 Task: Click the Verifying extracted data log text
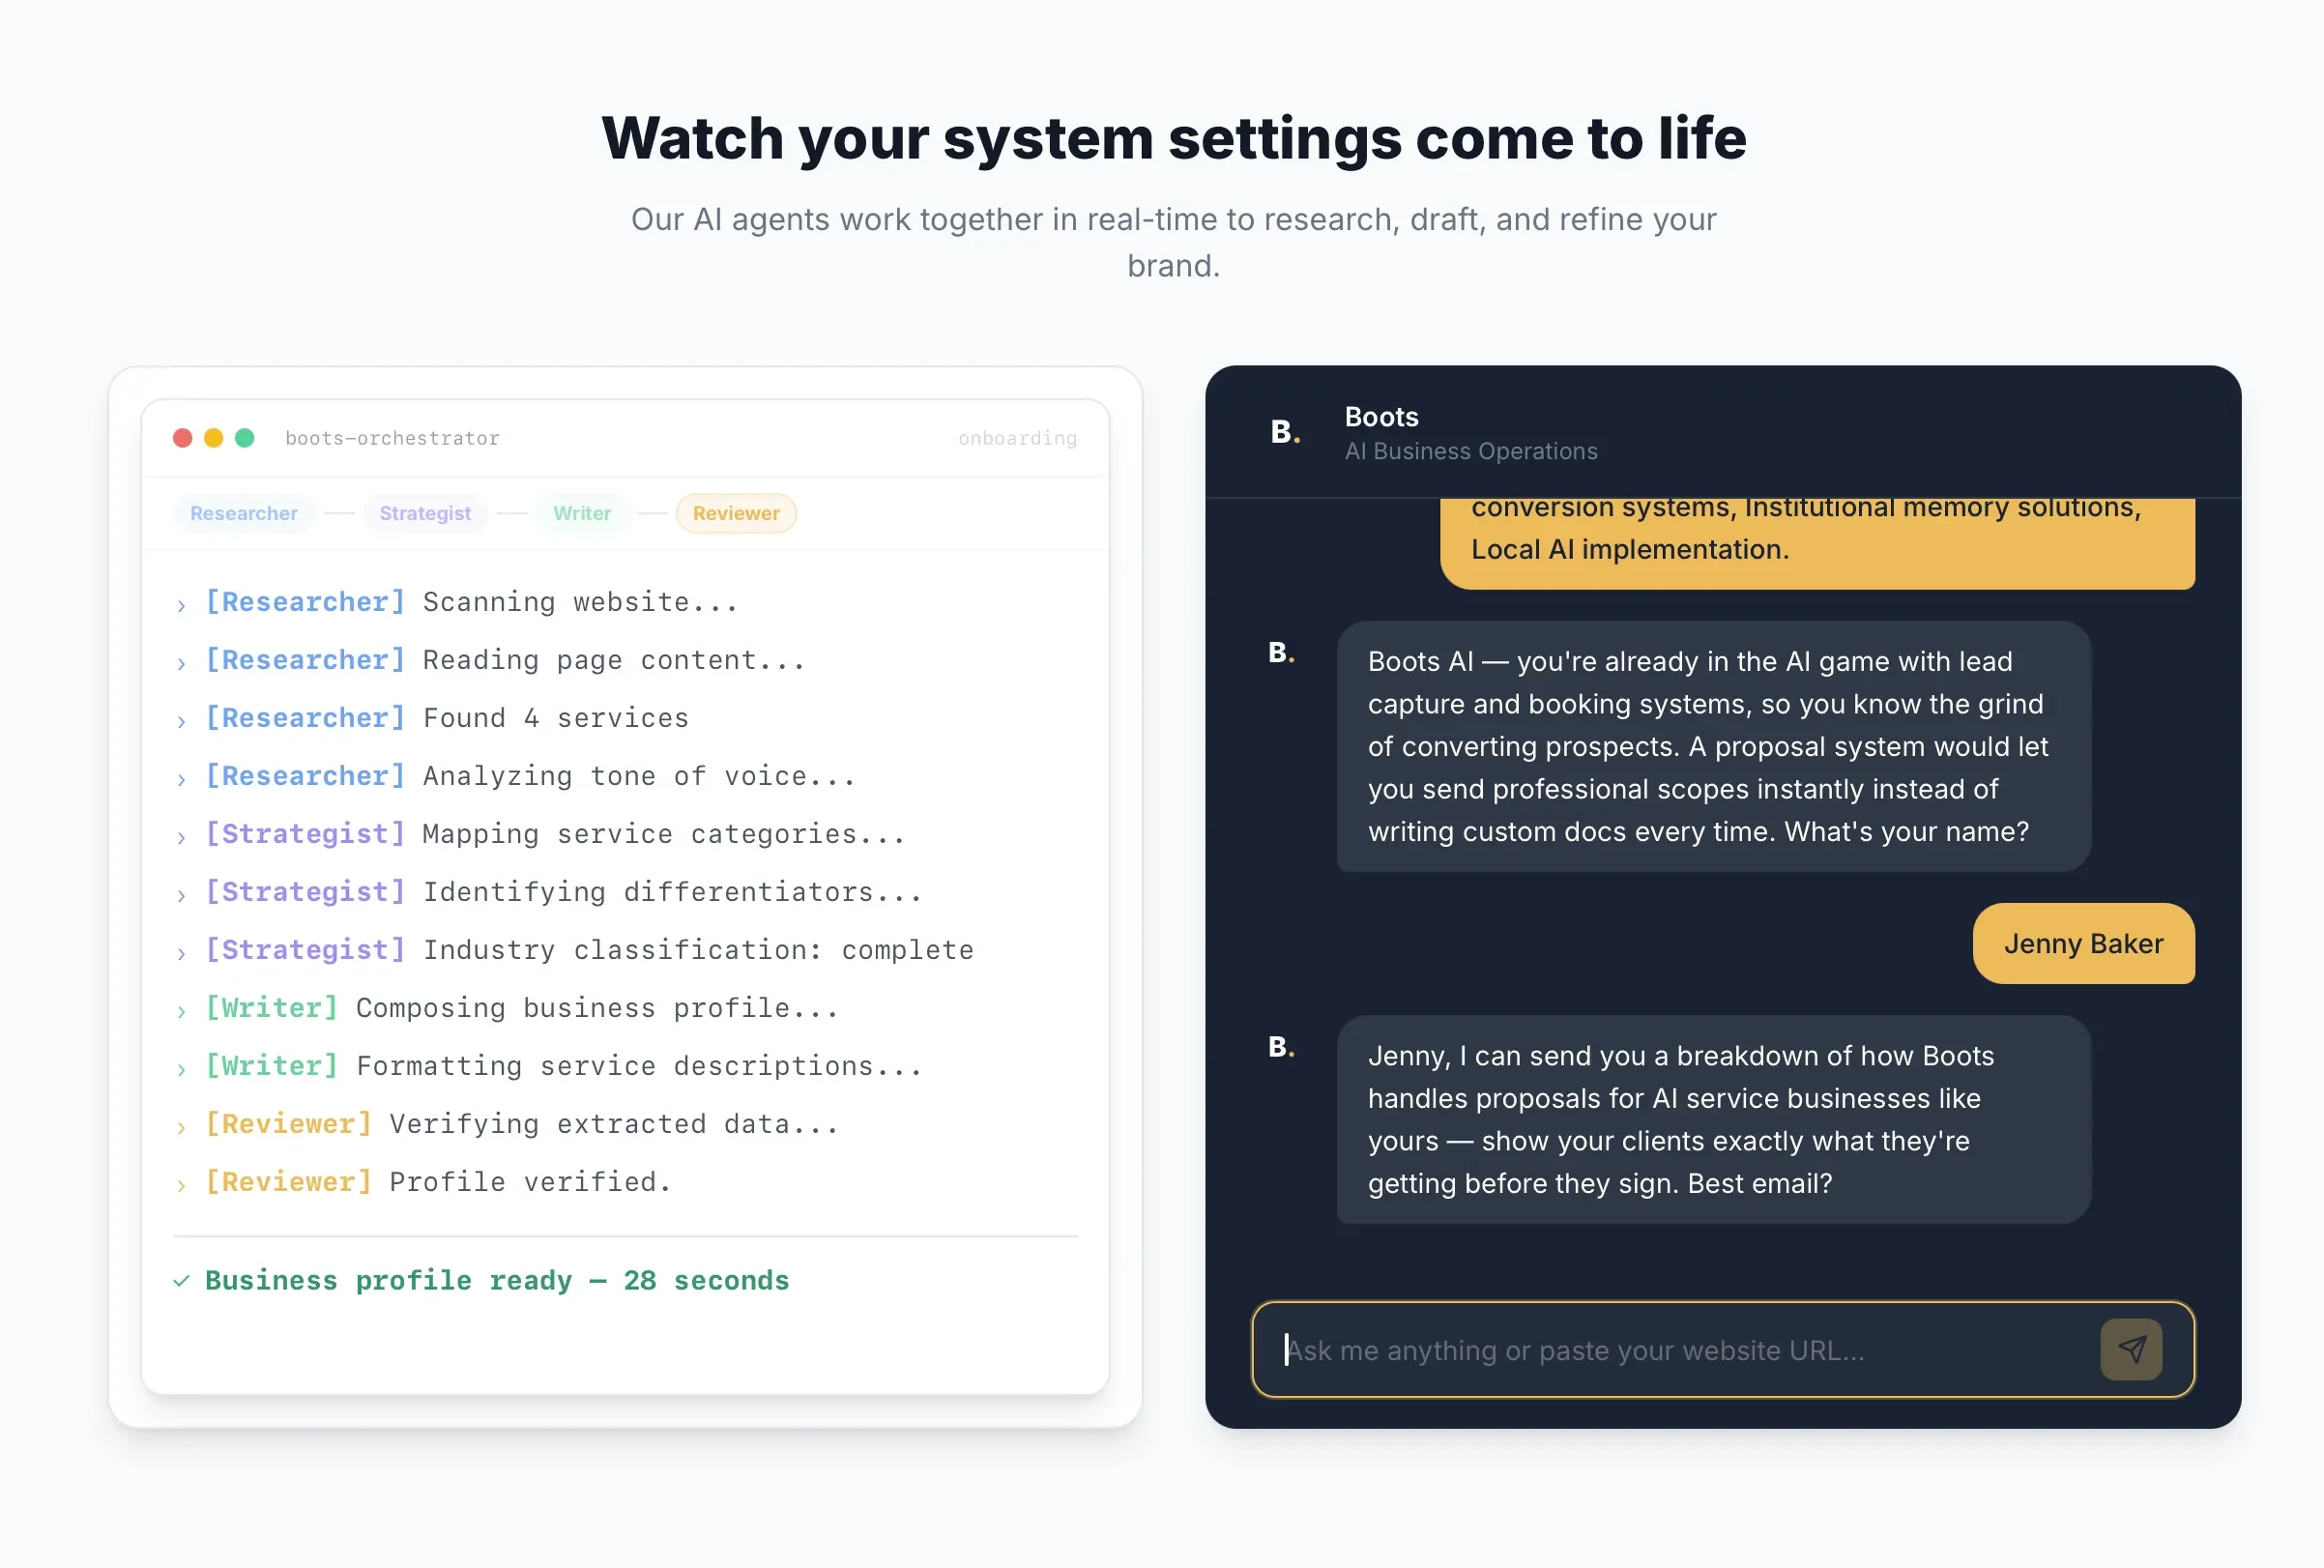[613, 1124]
